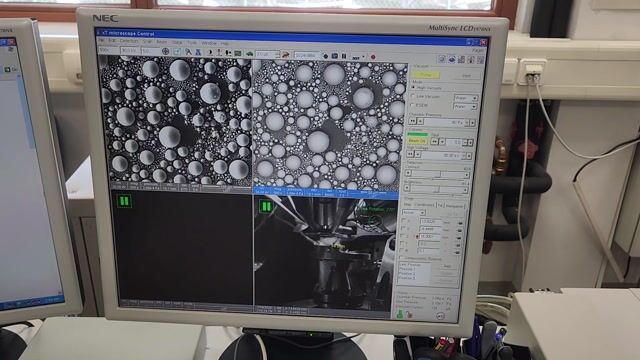Adjust the Contrast slider
Viewport: 640px width, 360px height.
click(x=437, y=174)
